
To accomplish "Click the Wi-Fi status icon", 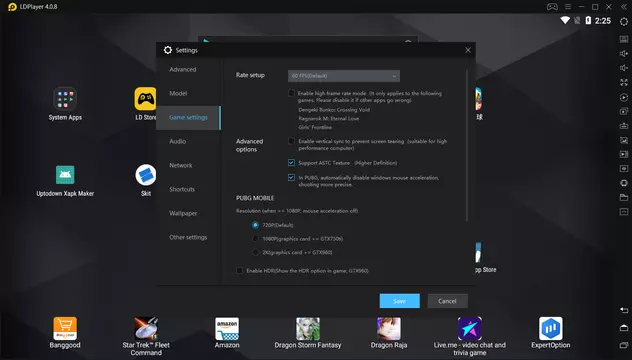I will (565, 20).
